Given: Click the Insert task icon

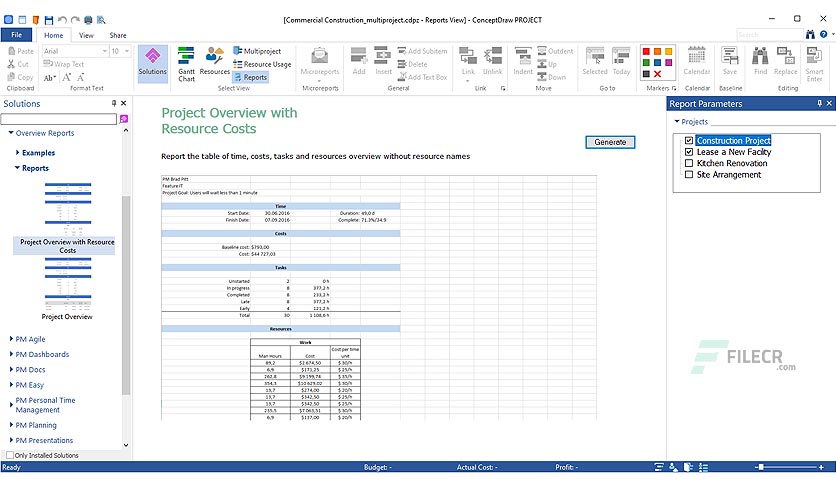Looking at the screenshot, I should (383, 61).
